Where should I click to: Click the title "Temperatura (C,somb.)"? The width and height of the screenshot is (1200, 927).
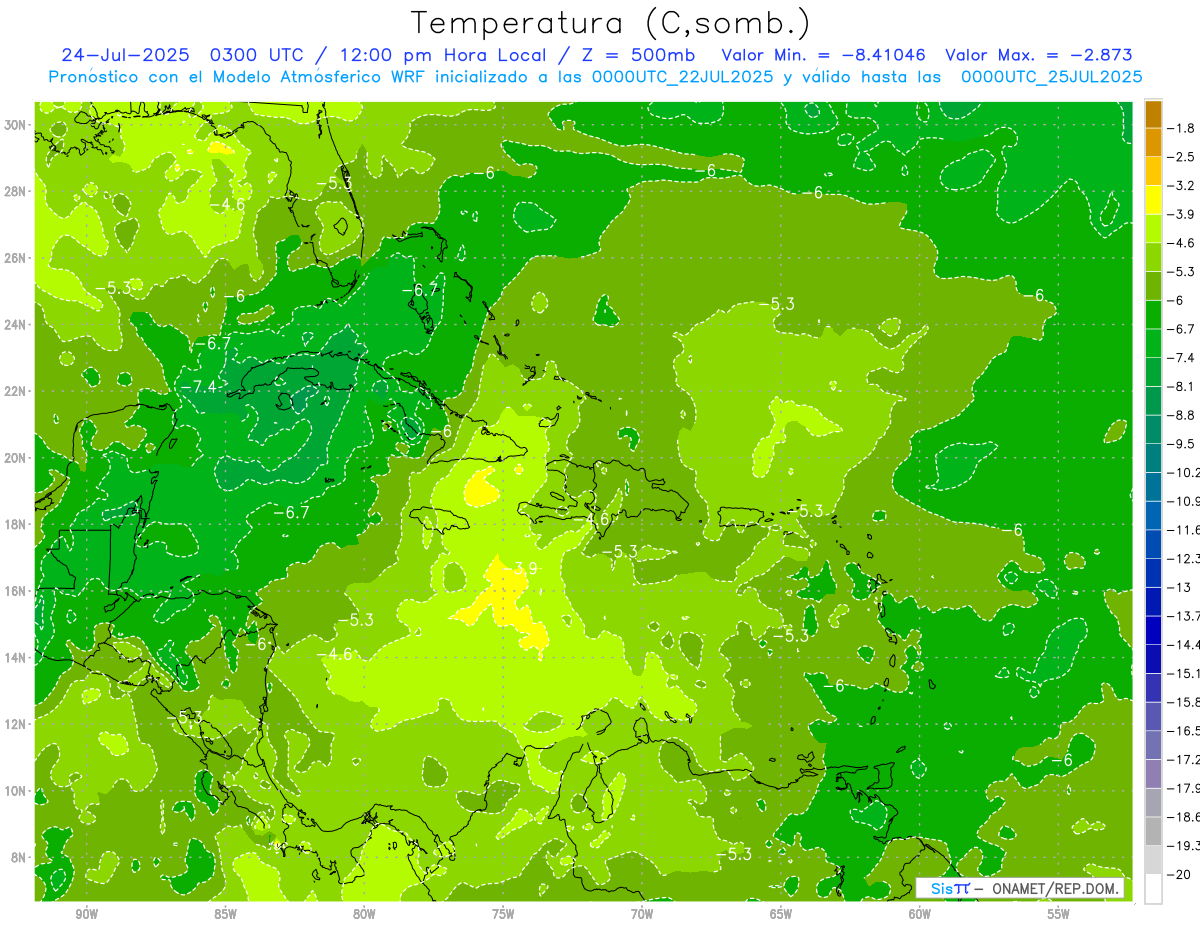[x=611, y=22]
